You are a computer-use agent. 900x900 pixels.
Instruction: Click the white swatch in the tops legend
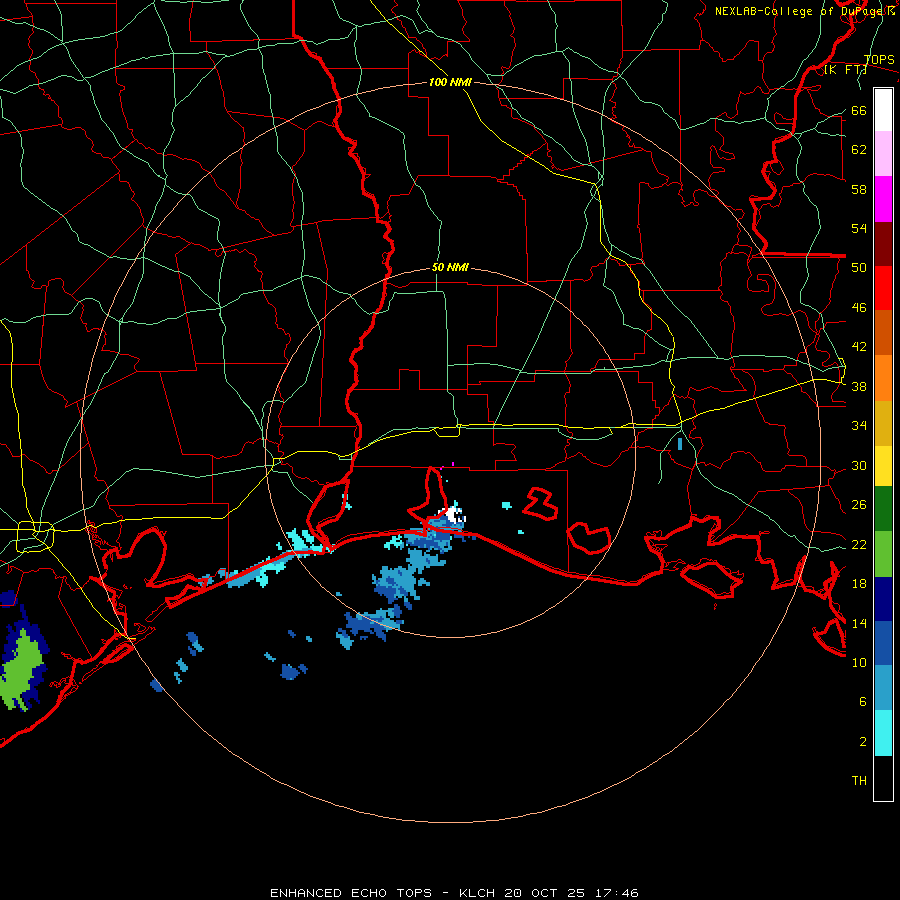pos(883,110)
